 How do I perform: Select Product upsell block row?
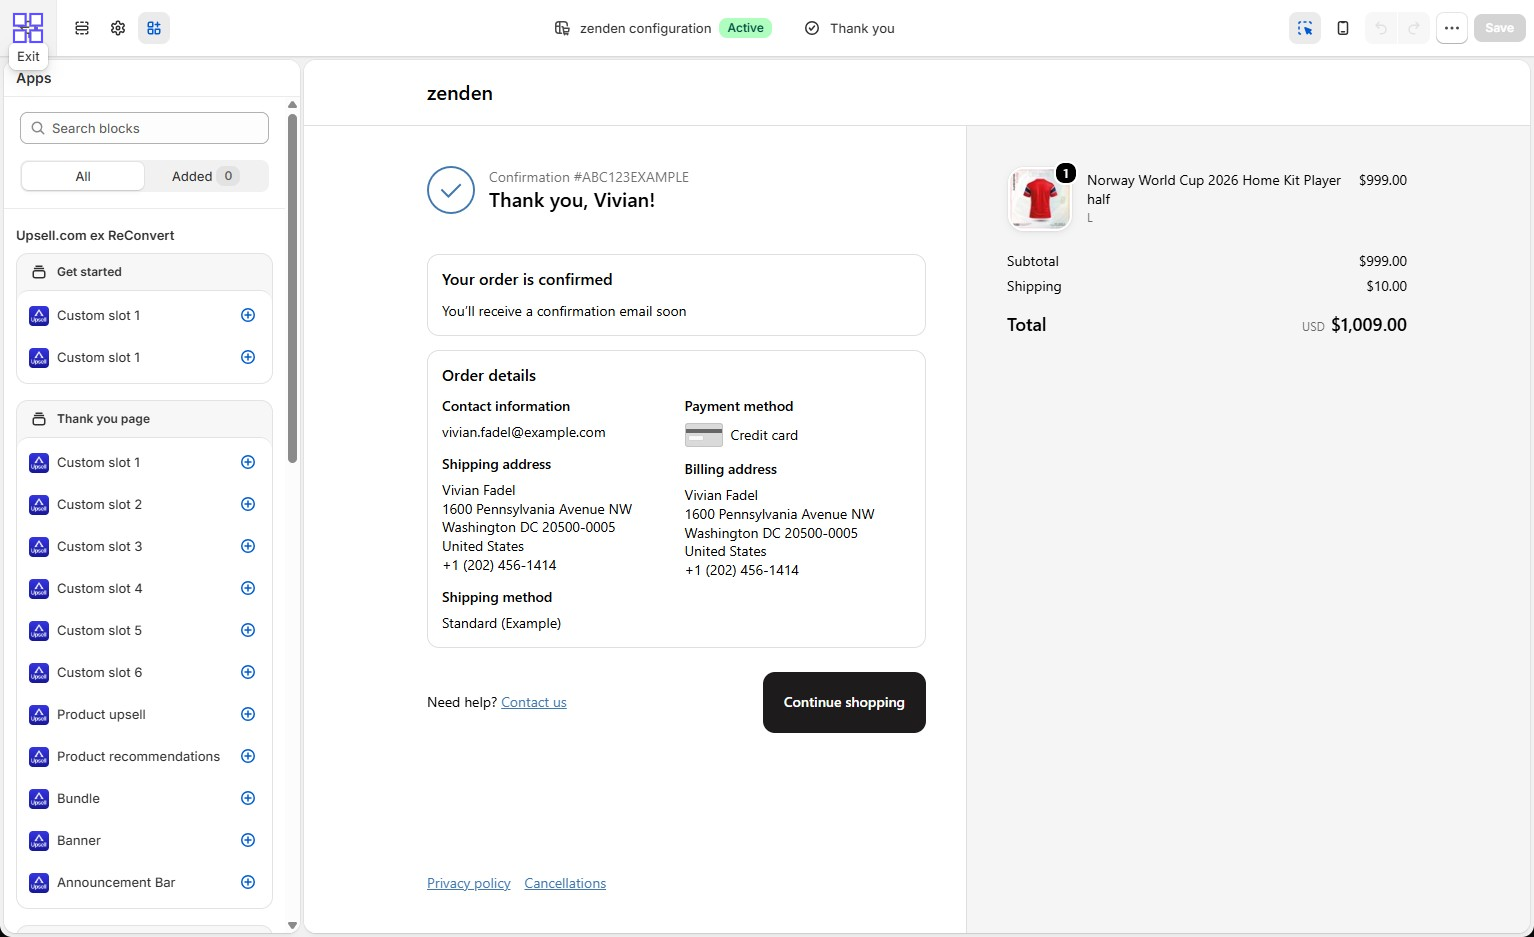pos(144,714)
